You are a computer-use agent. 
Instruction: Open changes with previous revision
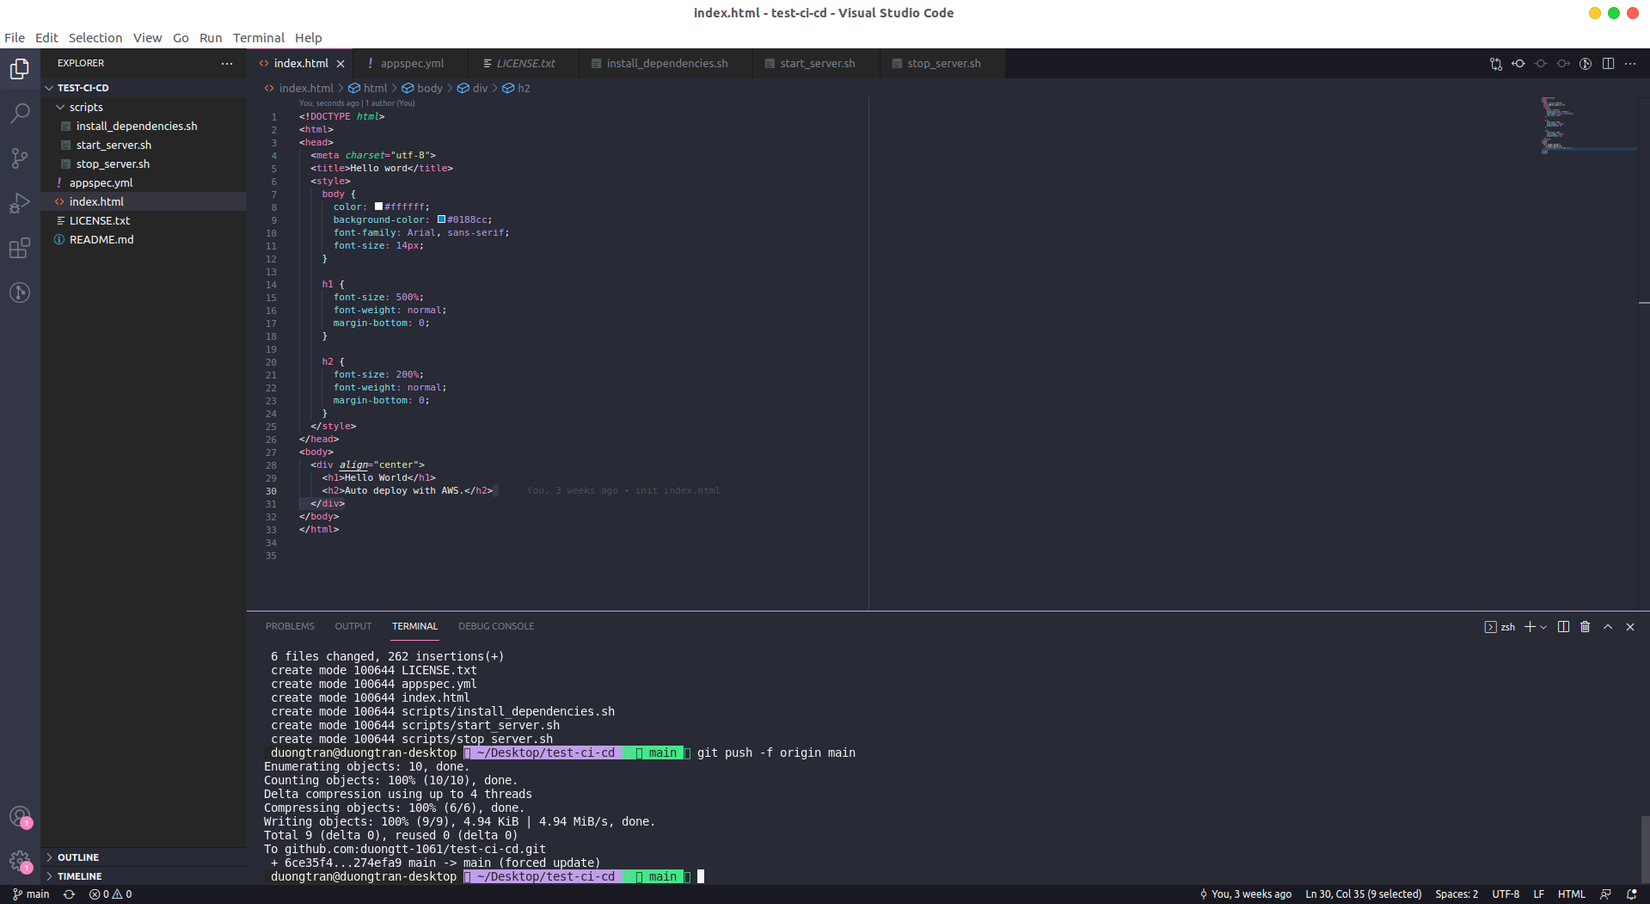point(1518,64)
